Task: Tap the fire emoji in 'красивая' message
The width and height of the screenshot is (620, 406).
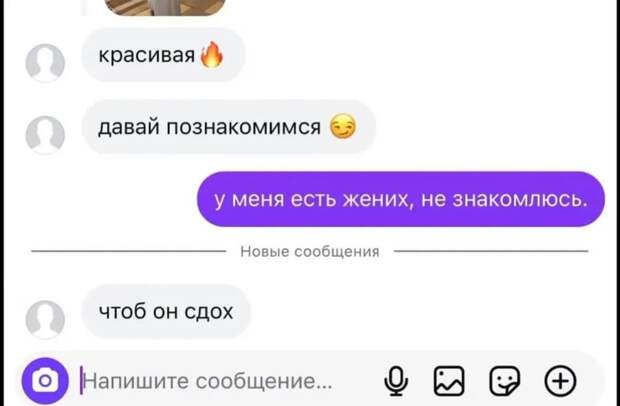Action: tap(212, 55)
